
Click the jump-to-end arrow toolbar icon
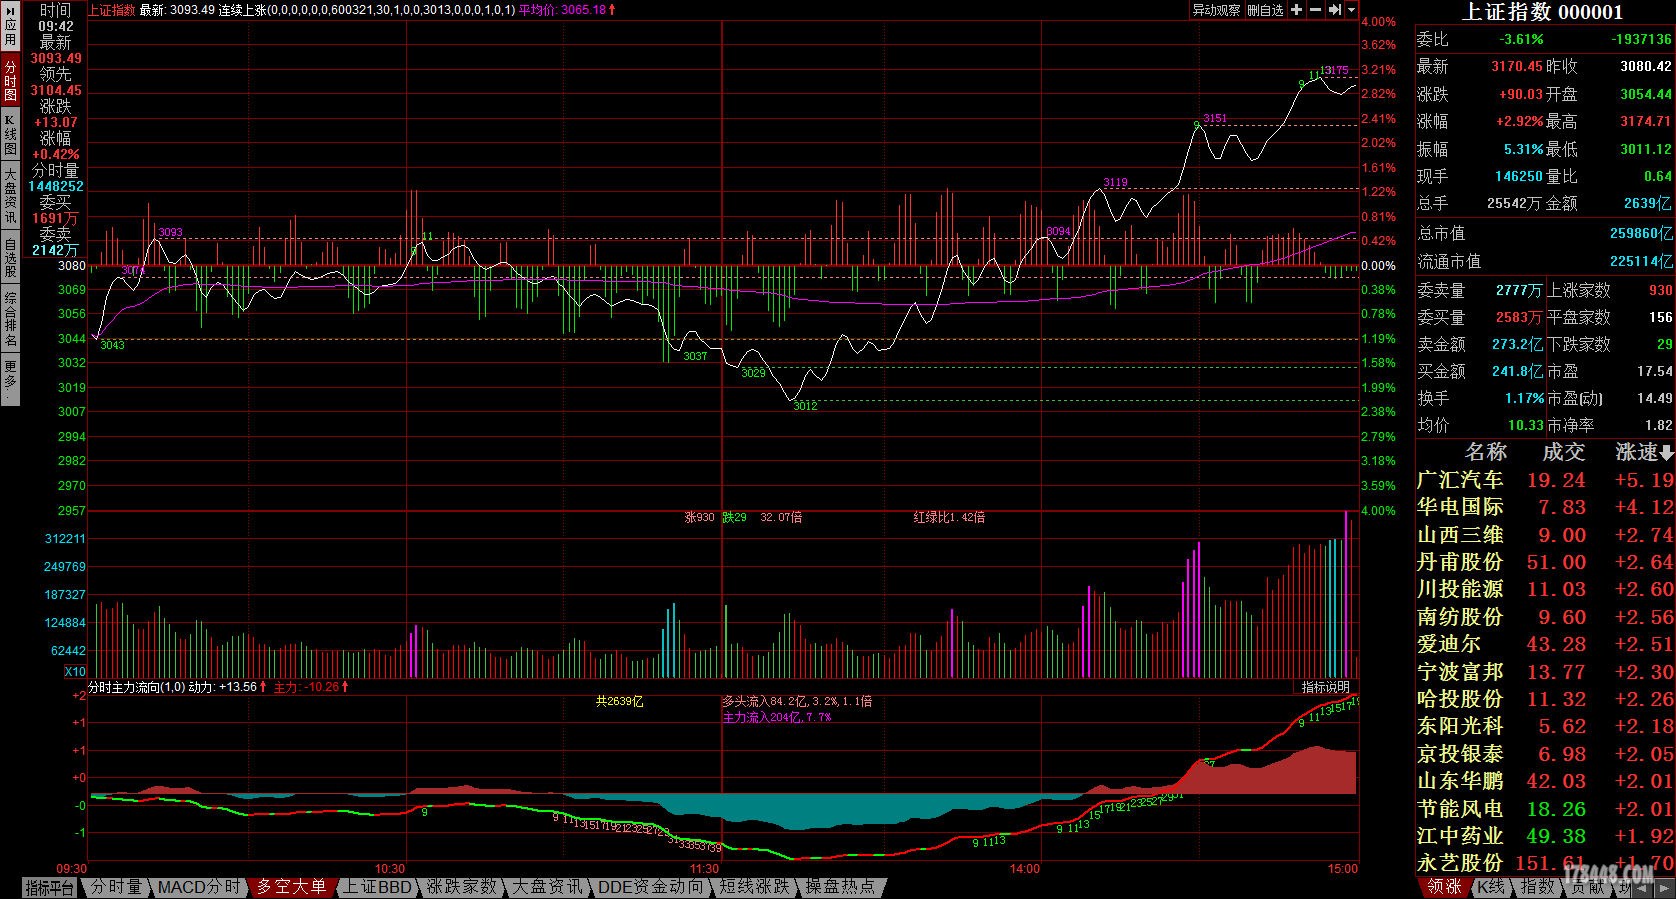pyautogui.click(x=1334, y=10)
